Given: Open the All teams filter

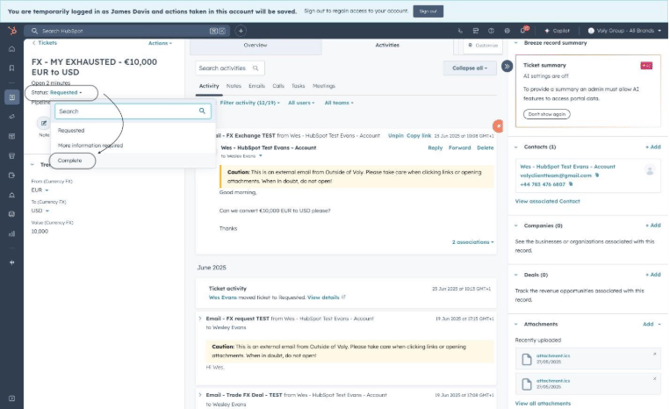Looking at the screenshot, I should click(339, 103).
